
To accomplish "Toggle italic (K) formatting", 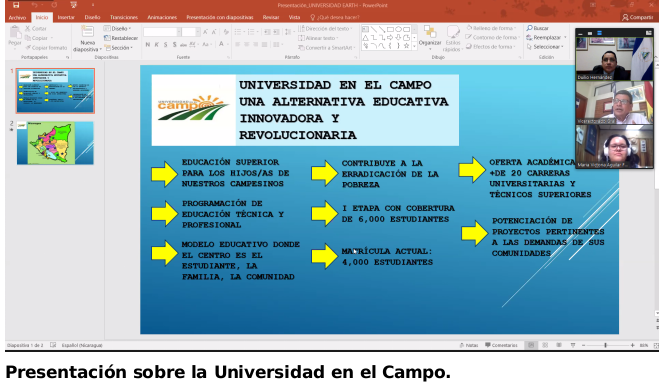I will [x=157, y=45].
